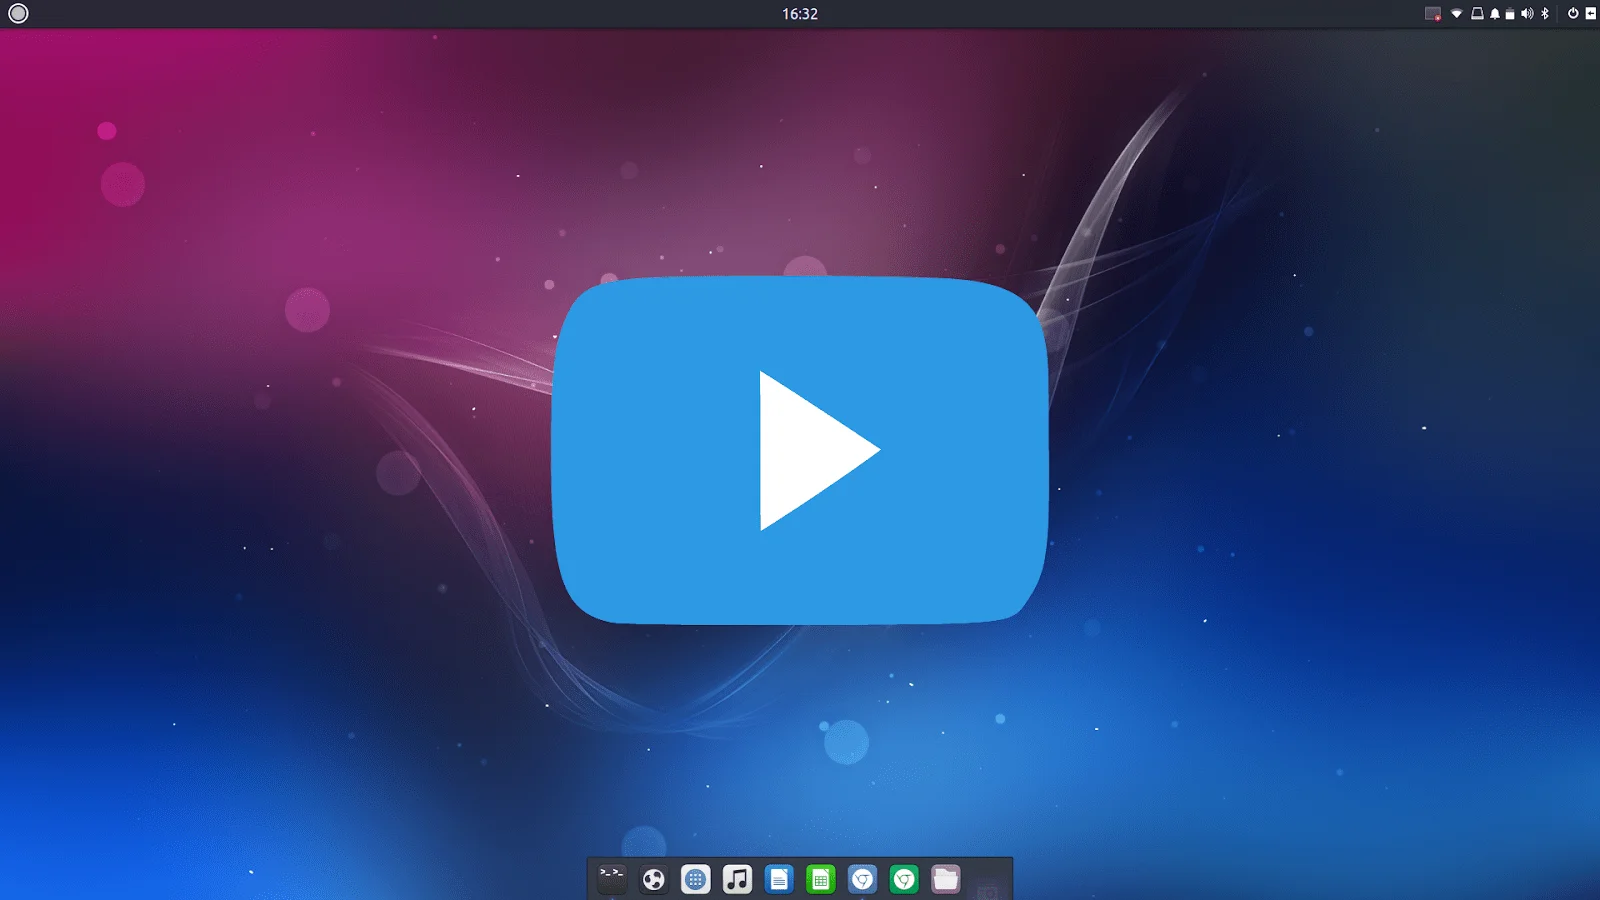Open the Budgie menu in the top panel
The width and height of the screenshot is (1600, 900).
[18, 14]
